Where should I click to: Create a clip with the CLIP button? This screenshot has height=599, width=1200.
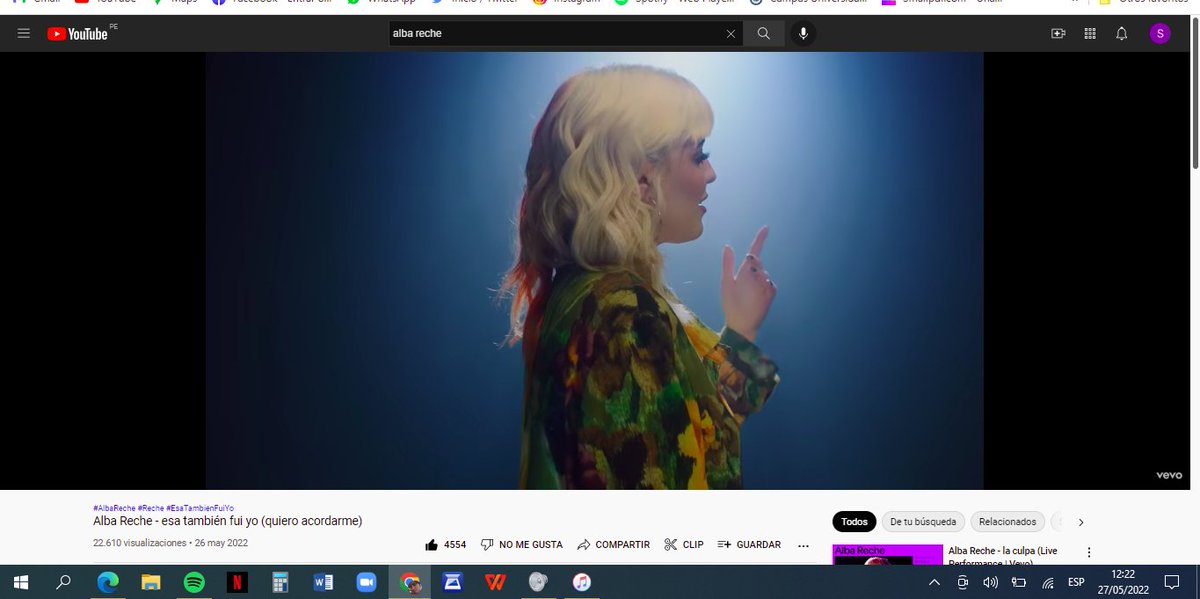(x=684, y=545)
